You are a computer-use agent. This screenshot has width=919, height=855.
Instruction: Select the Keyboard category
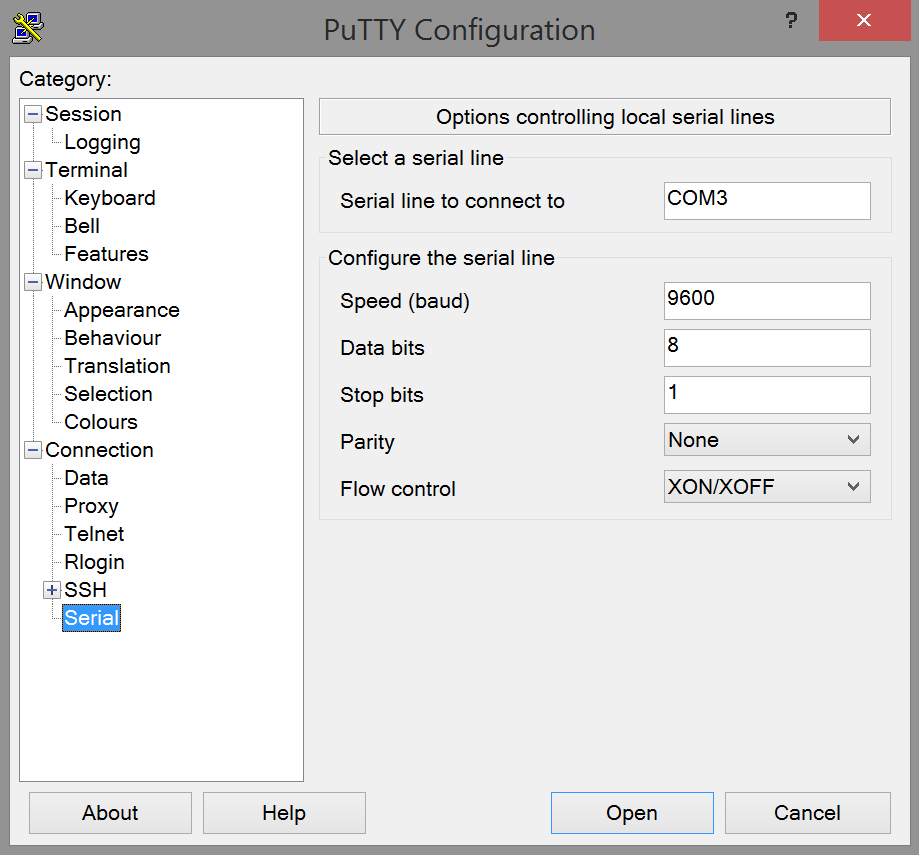point(109,198)
